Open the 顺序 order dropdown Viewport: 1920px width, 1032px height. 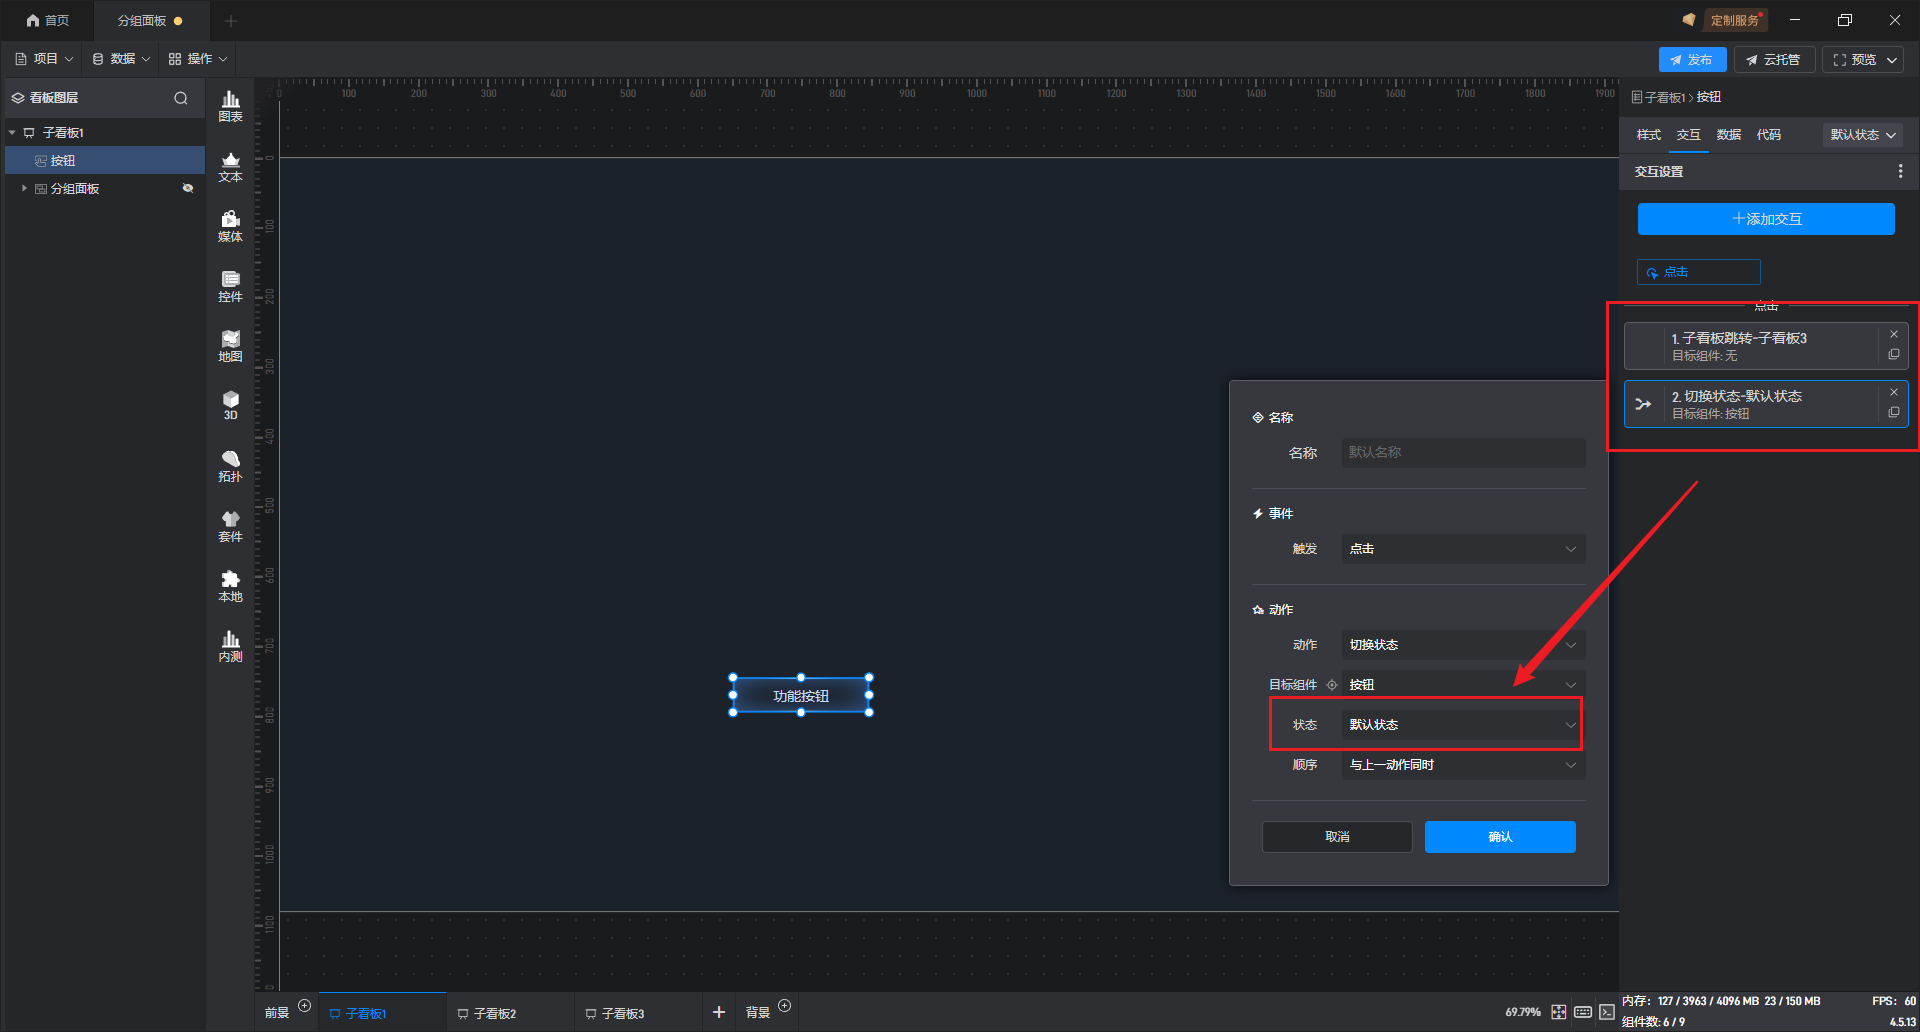1462,765
